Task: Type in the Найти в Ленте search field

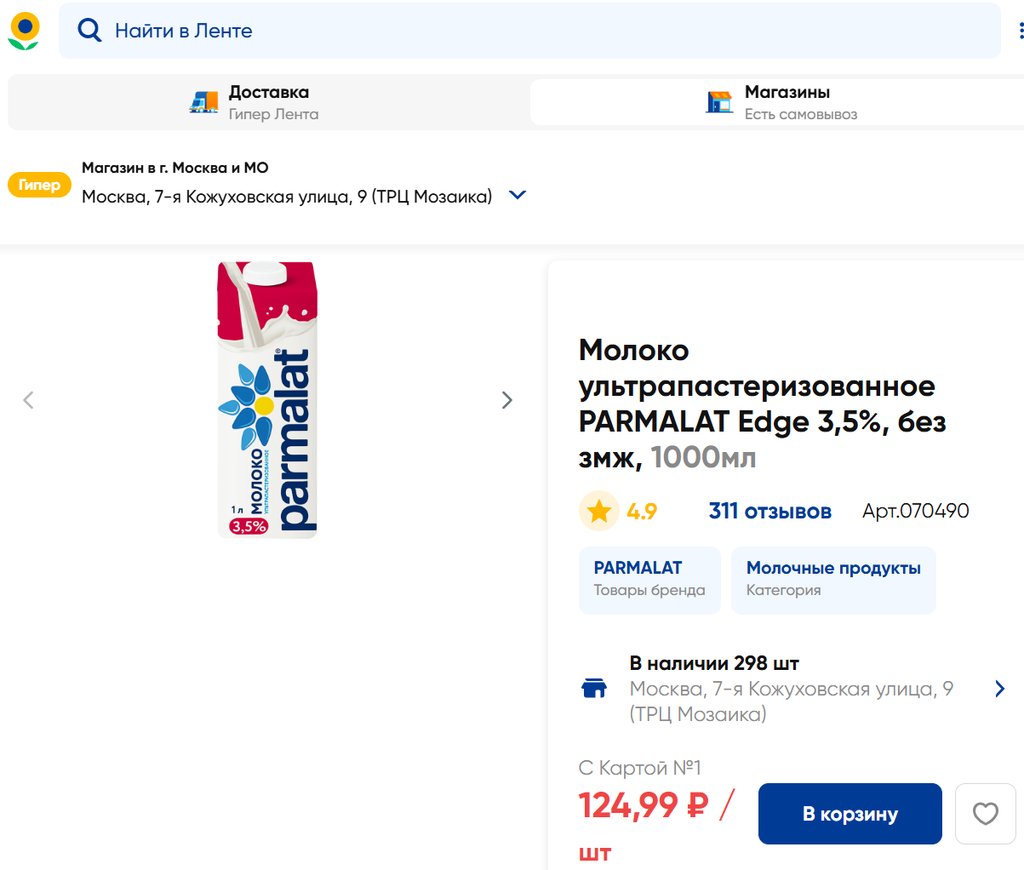Action: [540, 31]
